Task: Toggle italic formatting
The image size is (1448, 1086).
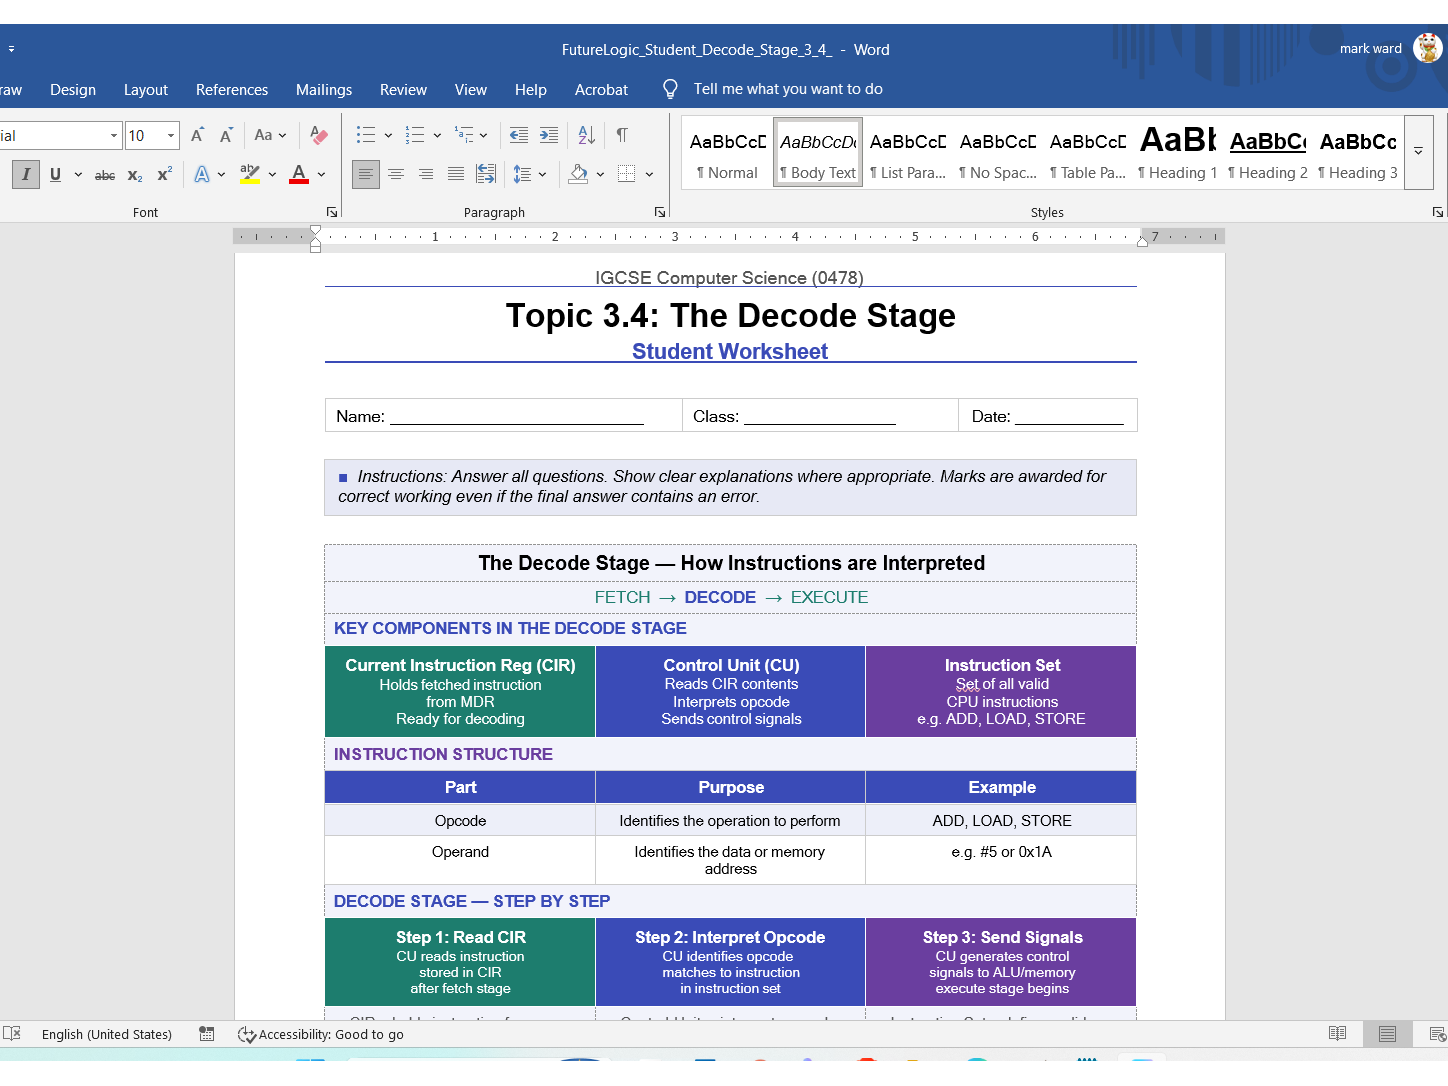Action: click(26, 174)
